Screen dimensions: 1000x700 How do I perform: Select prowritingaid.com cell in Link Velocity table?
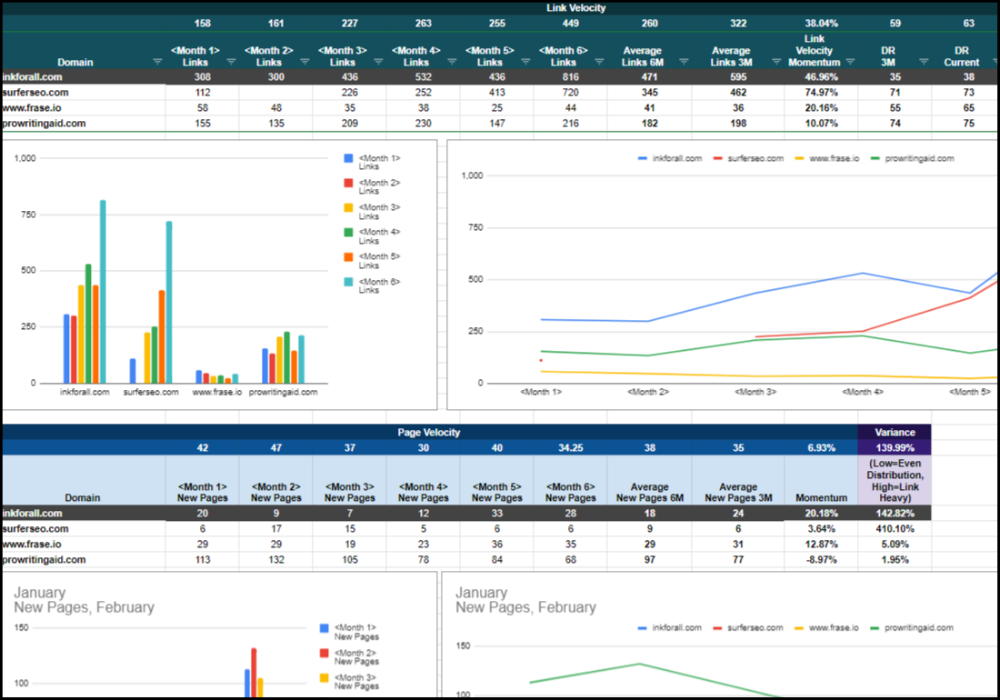pos(83,124)
